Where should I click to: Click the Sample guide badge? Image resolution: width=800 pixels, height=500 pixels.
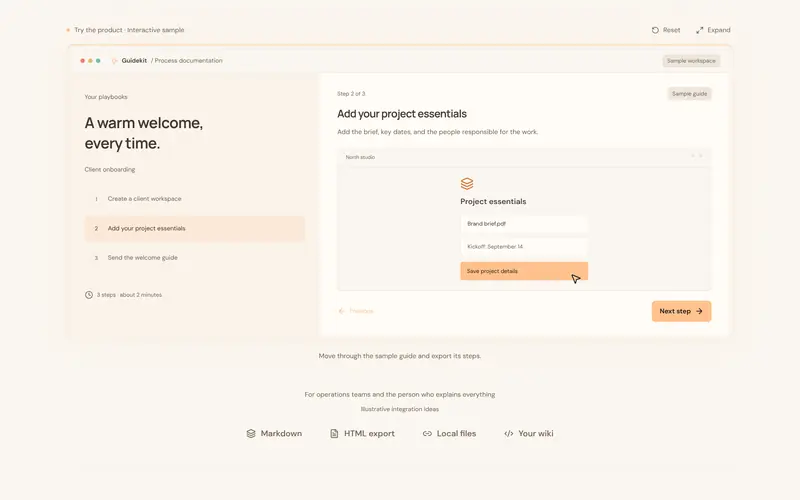click(689, 94)
